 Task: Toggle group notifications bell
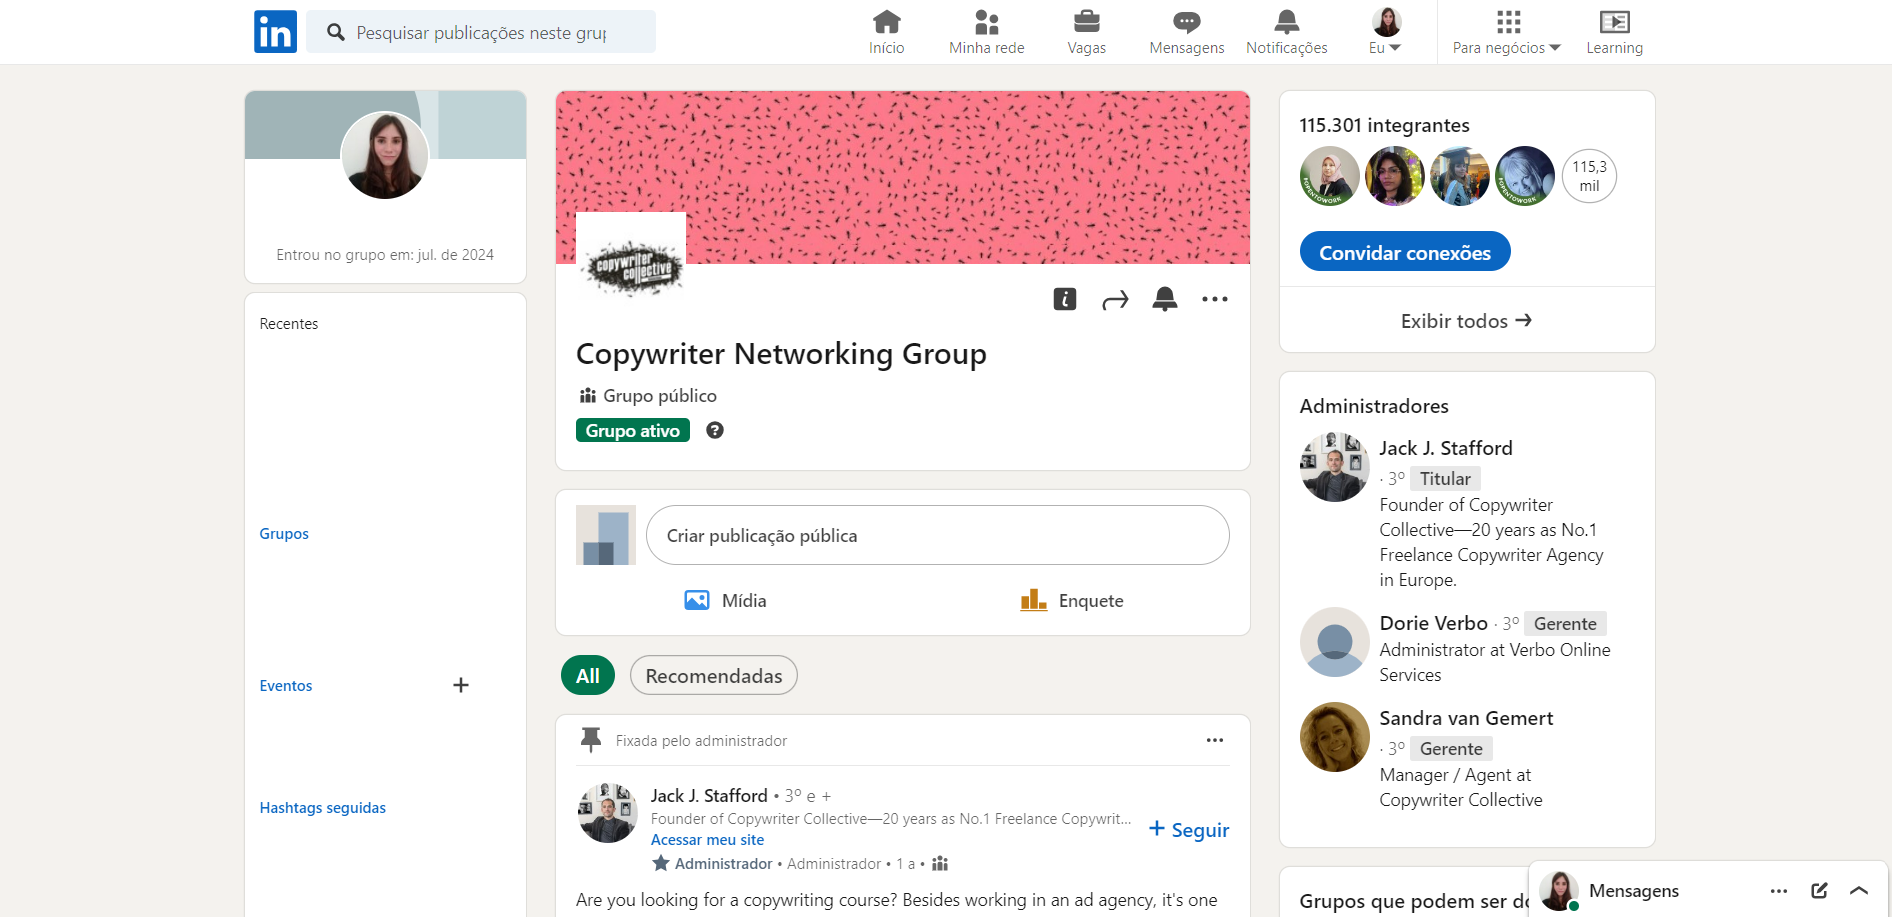click(1165, 299)
